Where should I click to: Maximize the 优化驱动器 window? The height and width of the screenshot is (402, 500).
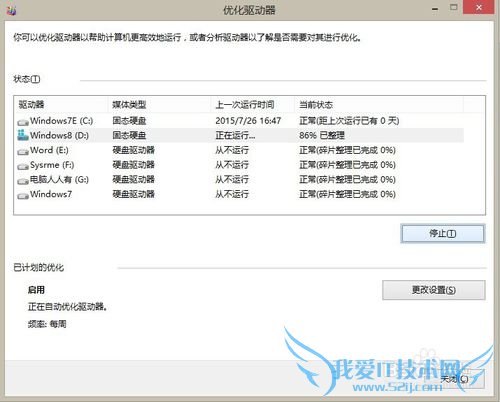point(453,7)
